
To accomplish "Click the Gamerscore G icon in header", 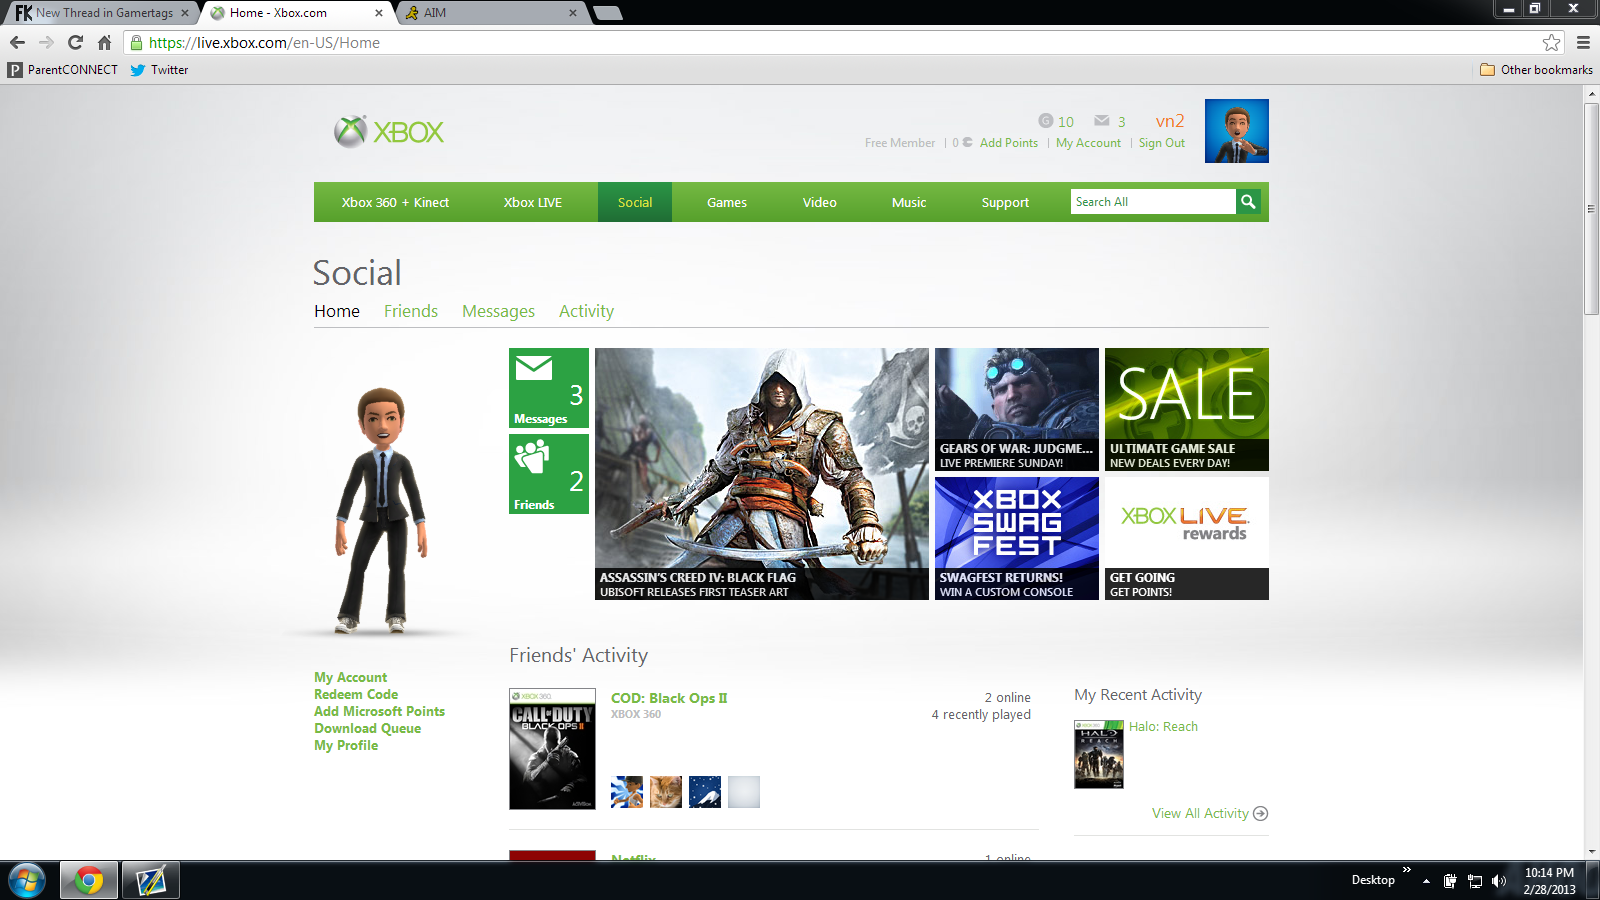I will click(x=1046, y=121).
